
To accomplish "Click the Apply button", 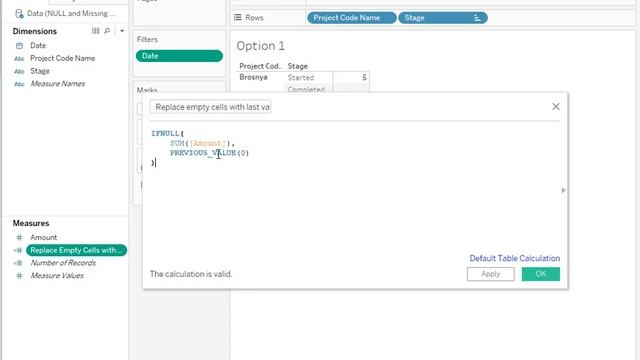I will 491,274.
